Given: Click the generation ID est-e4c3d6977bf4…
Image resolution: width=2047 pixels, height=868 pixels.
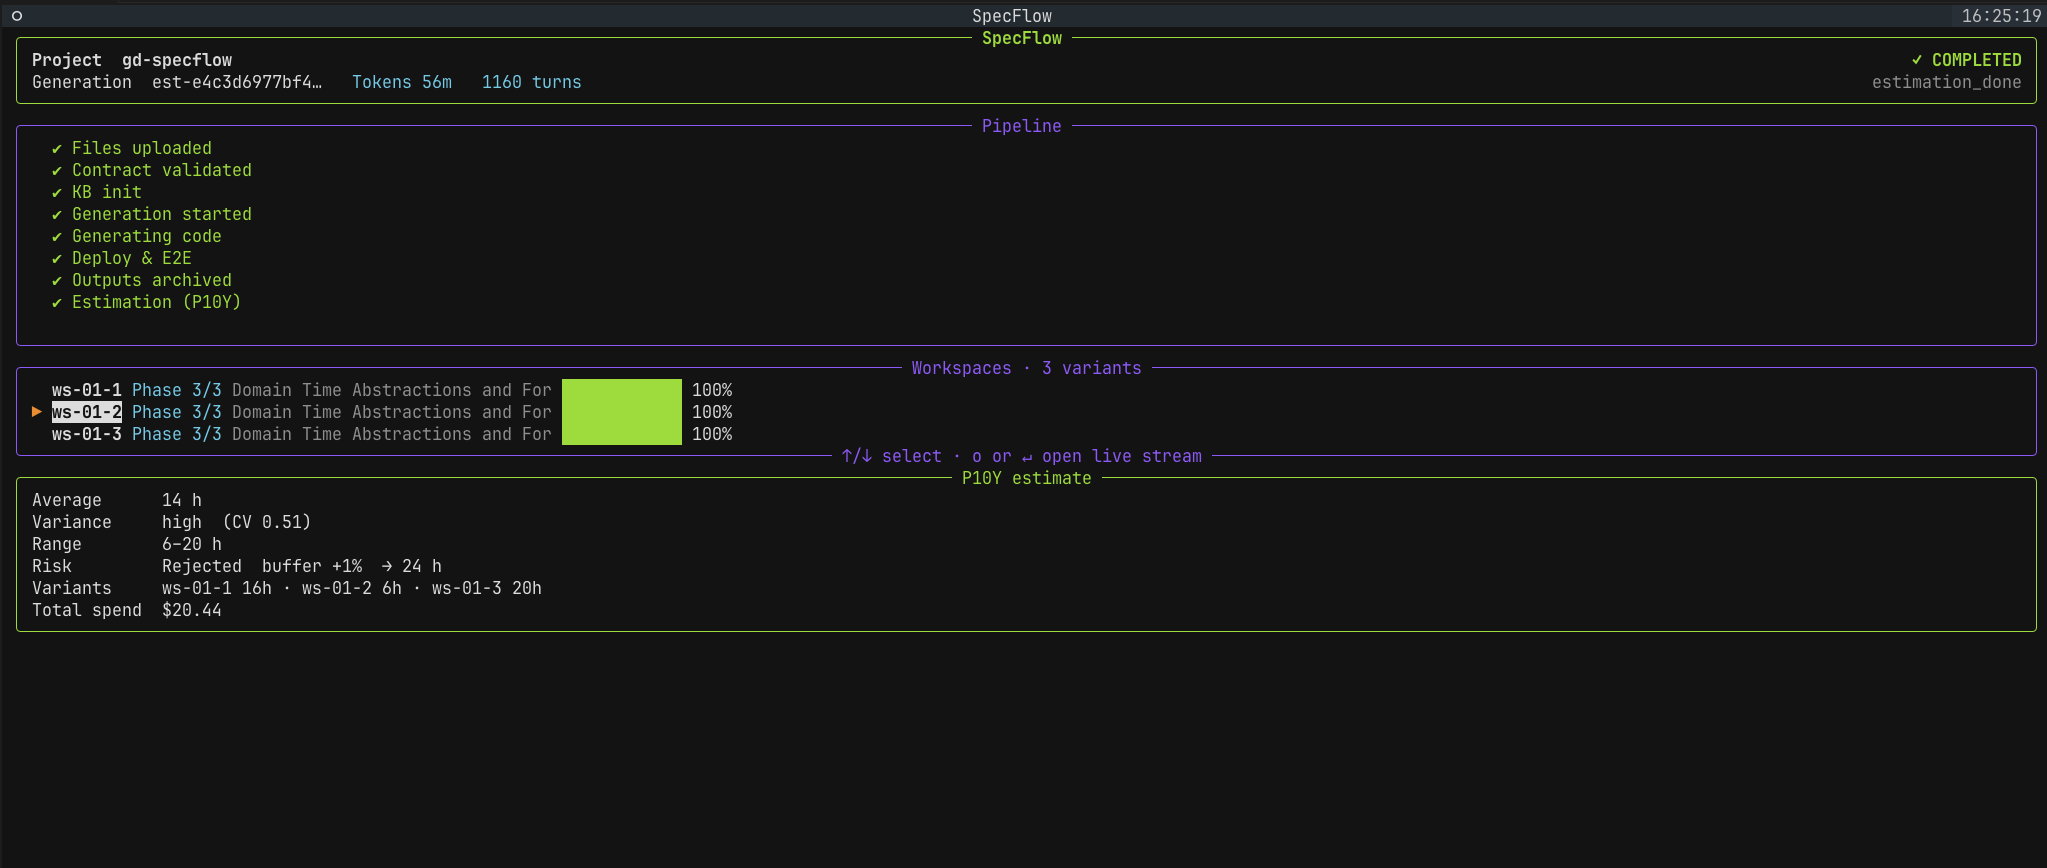Looking at the screenshot, I should (237, 82).
